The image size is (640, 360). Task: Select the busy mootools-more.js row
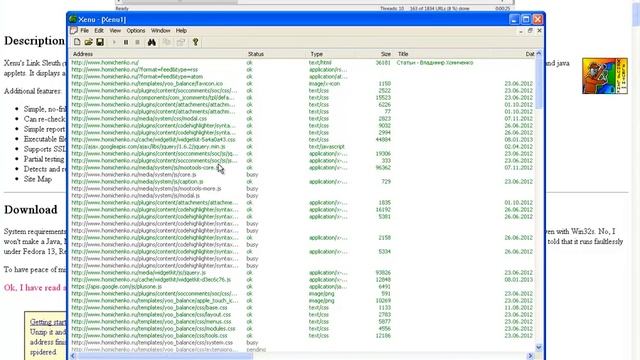302,189
